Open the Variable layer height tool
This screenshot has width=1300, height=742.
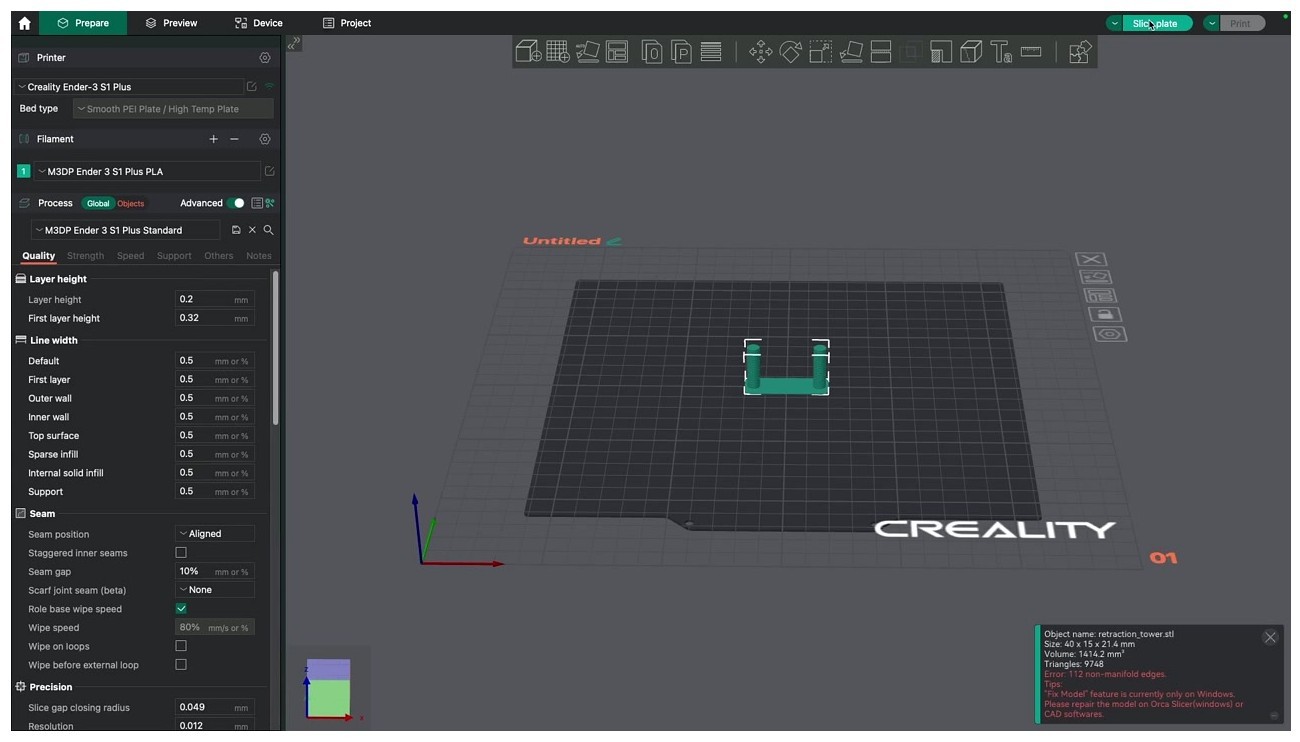[x=711, y=51]
